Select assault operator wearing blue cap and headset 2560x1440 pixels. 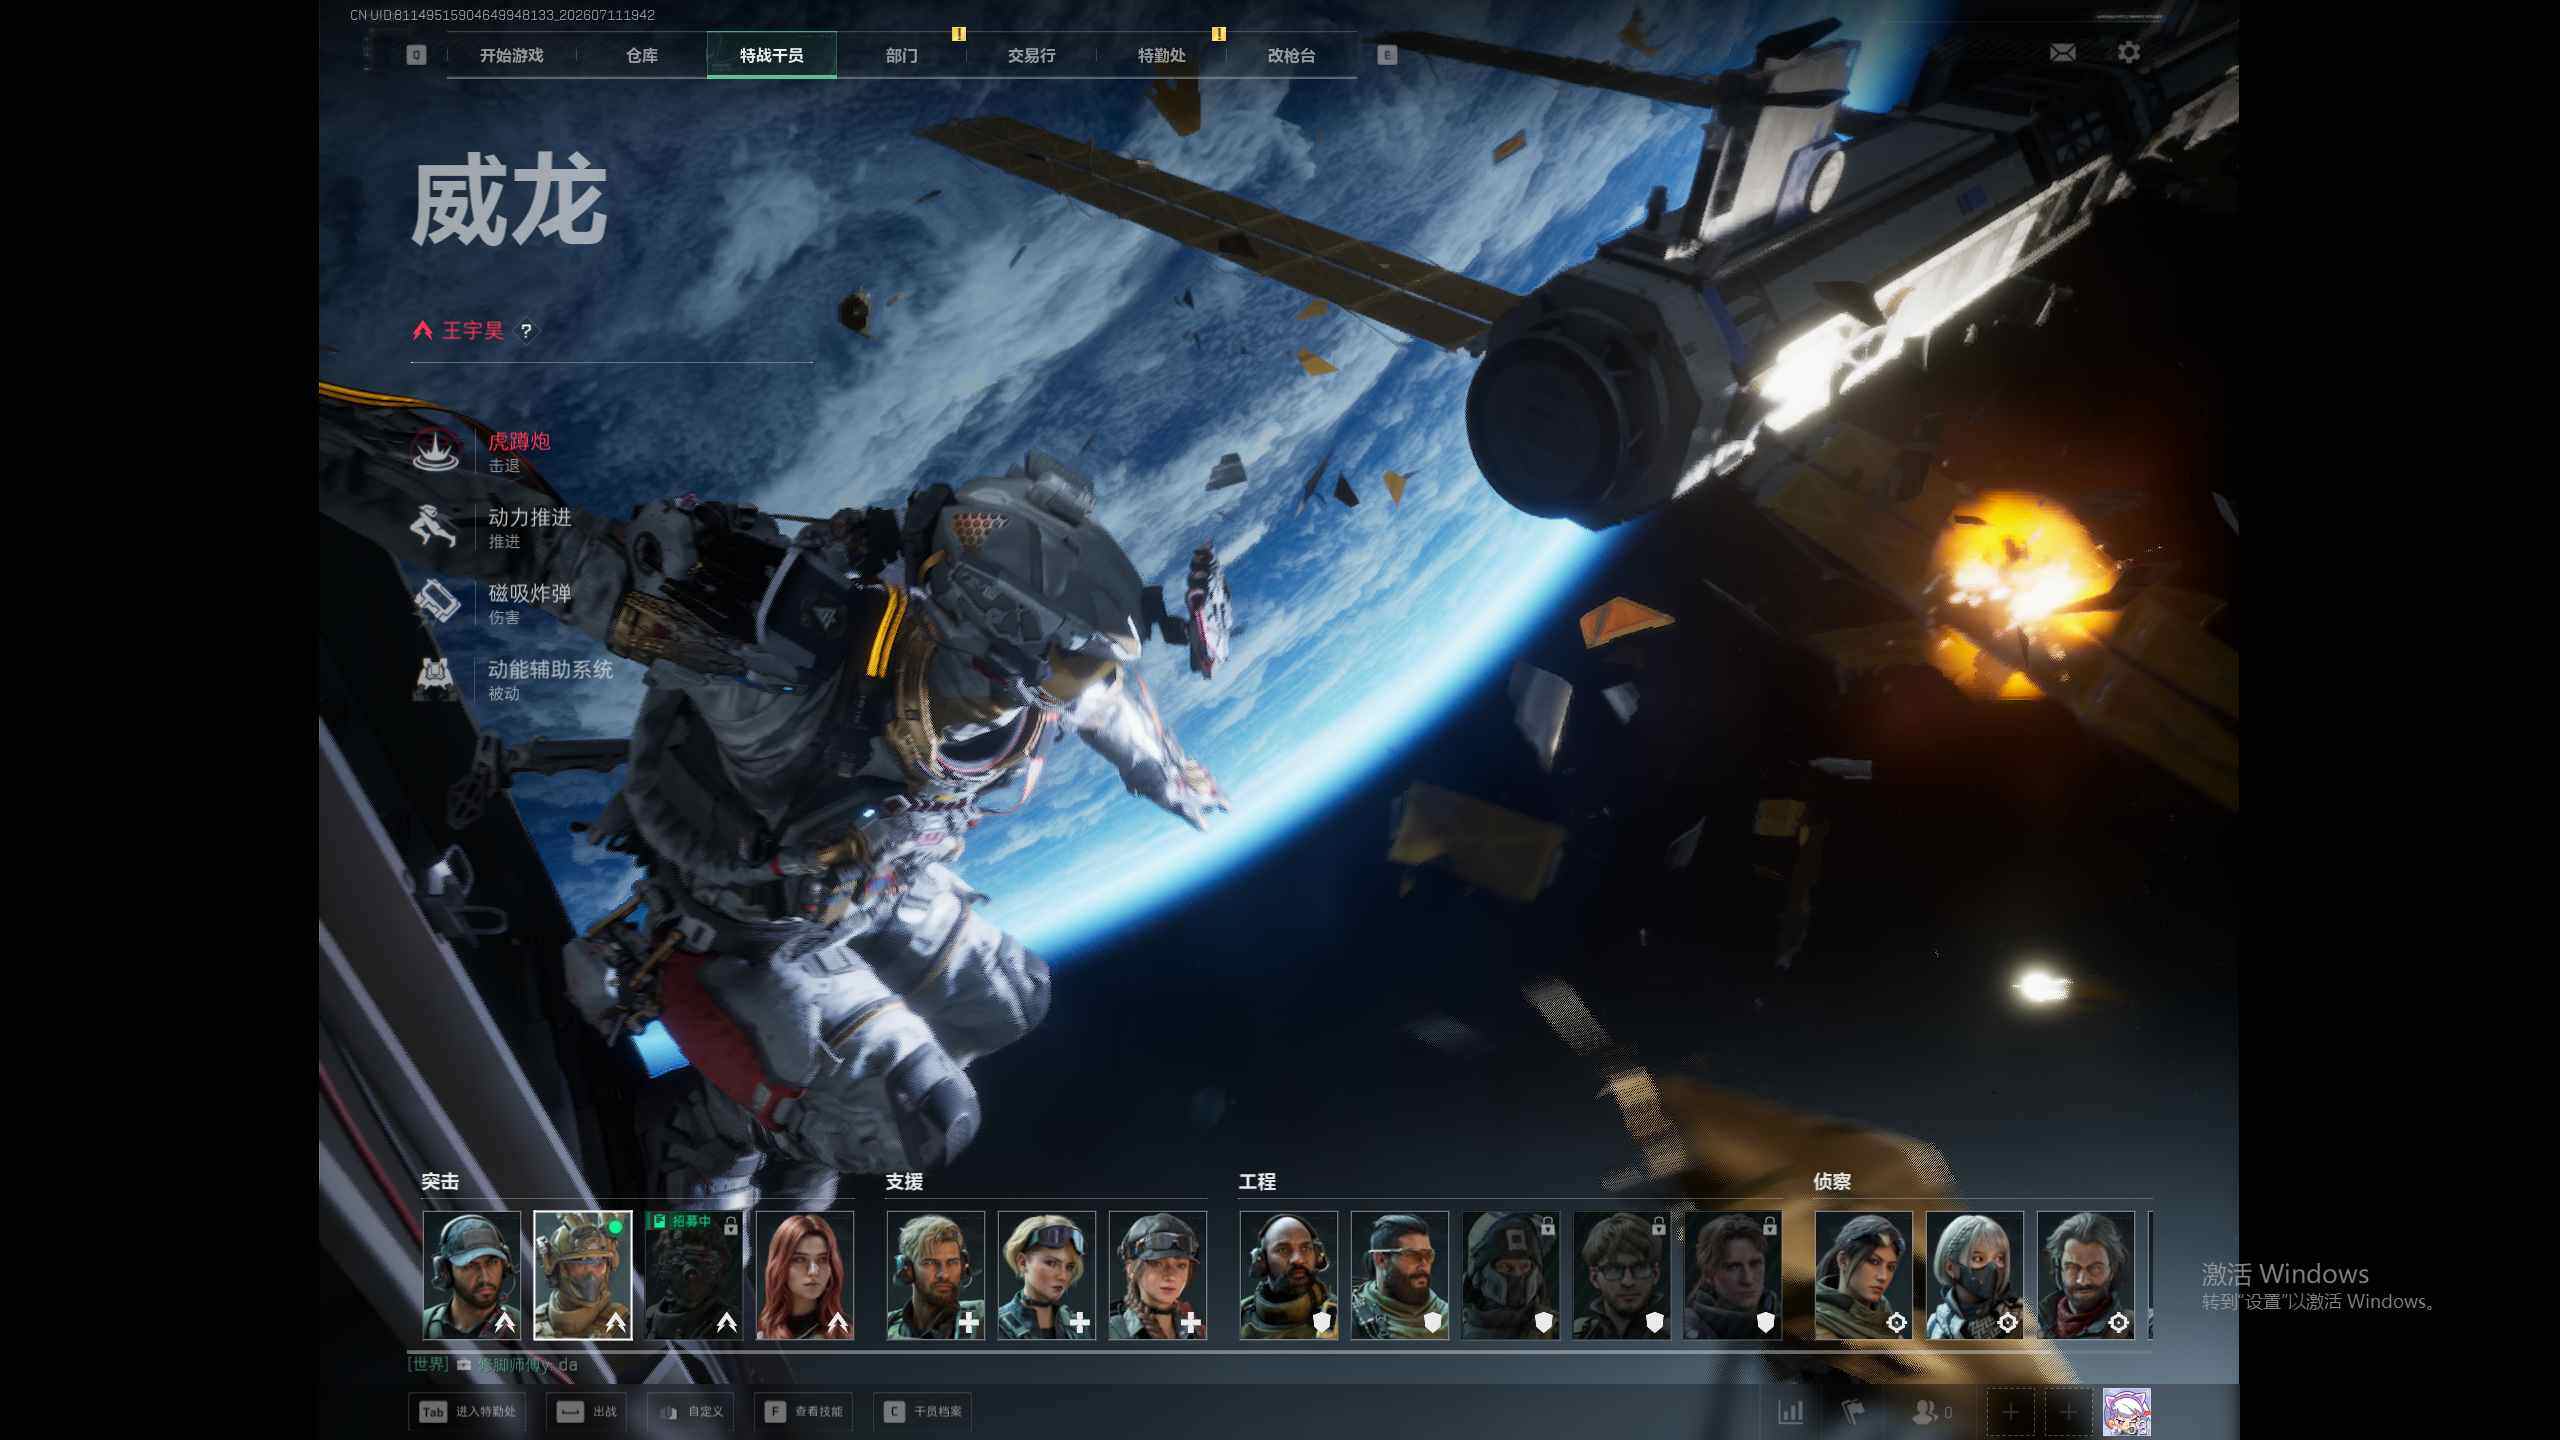[x=472, y=1275]
